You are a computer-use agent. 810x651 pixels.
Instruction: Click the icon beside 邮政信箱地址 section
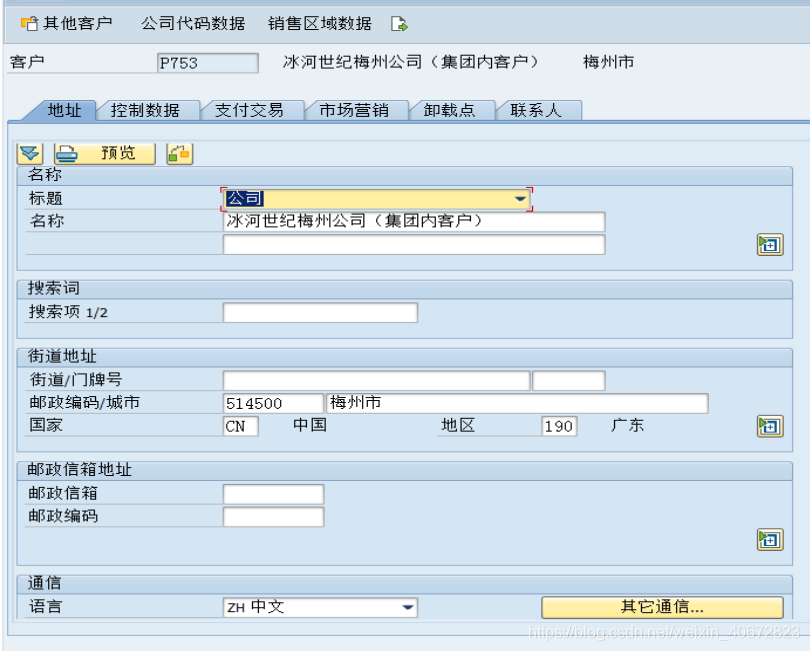point(769,539)
